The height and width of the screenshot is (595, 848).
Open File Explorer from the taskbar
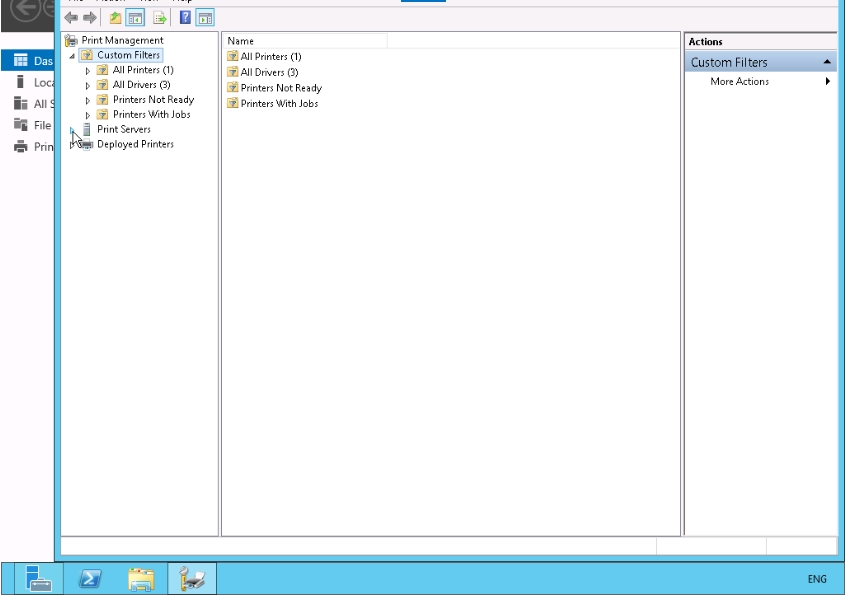[x=141, y=579]
